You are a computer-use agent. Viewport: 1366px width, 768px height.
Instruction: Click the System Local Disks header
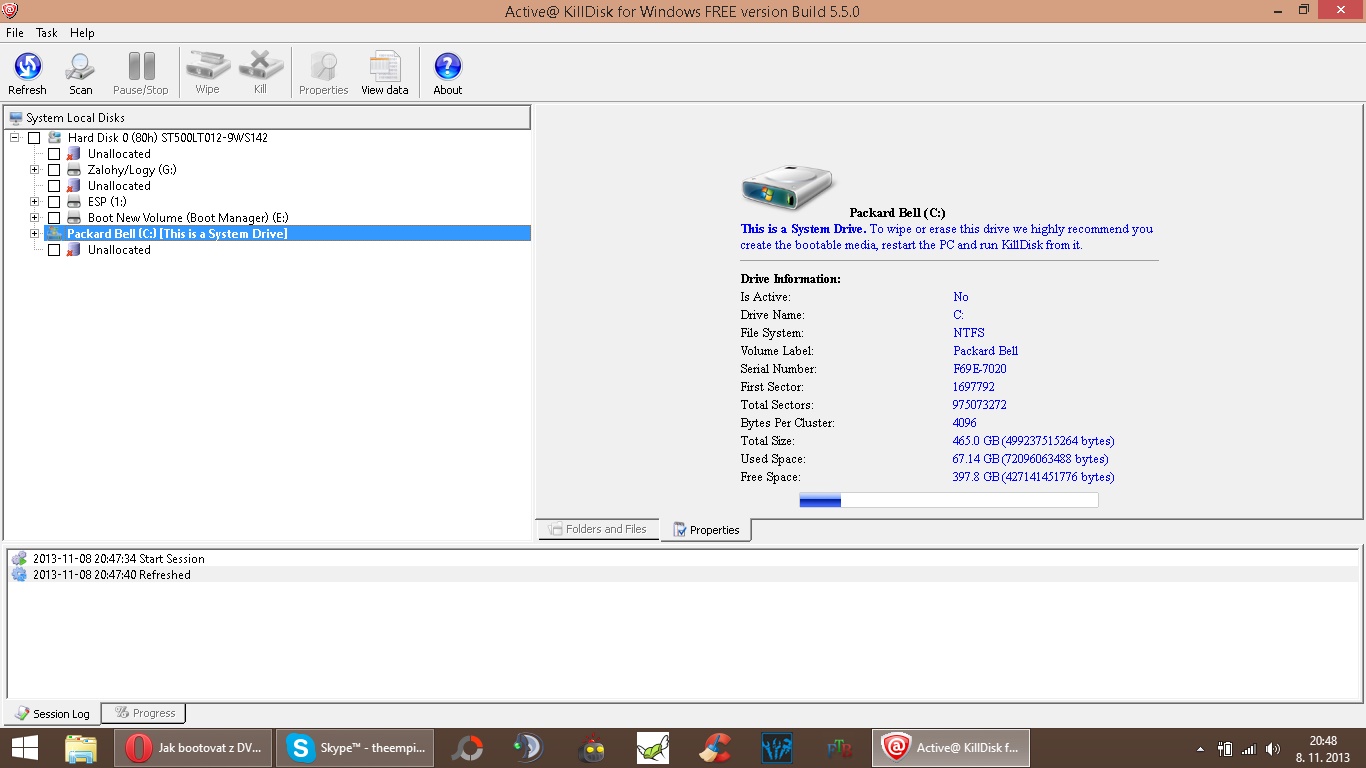(x=267, y=118)
